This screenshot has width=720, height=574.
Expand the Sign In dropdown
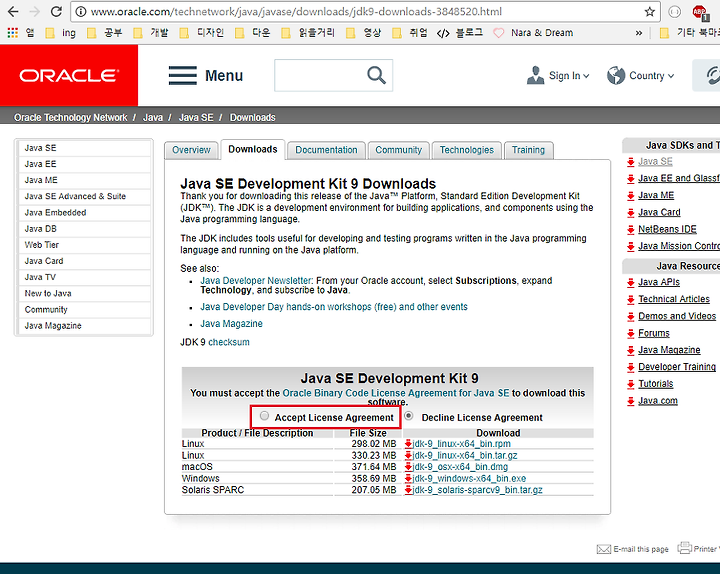[x=586, y=76]
